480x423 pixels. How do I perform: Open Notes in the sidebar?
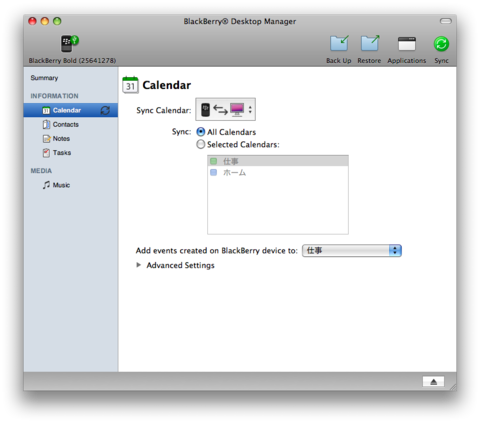pyautogui.click(x=61, y=138)
